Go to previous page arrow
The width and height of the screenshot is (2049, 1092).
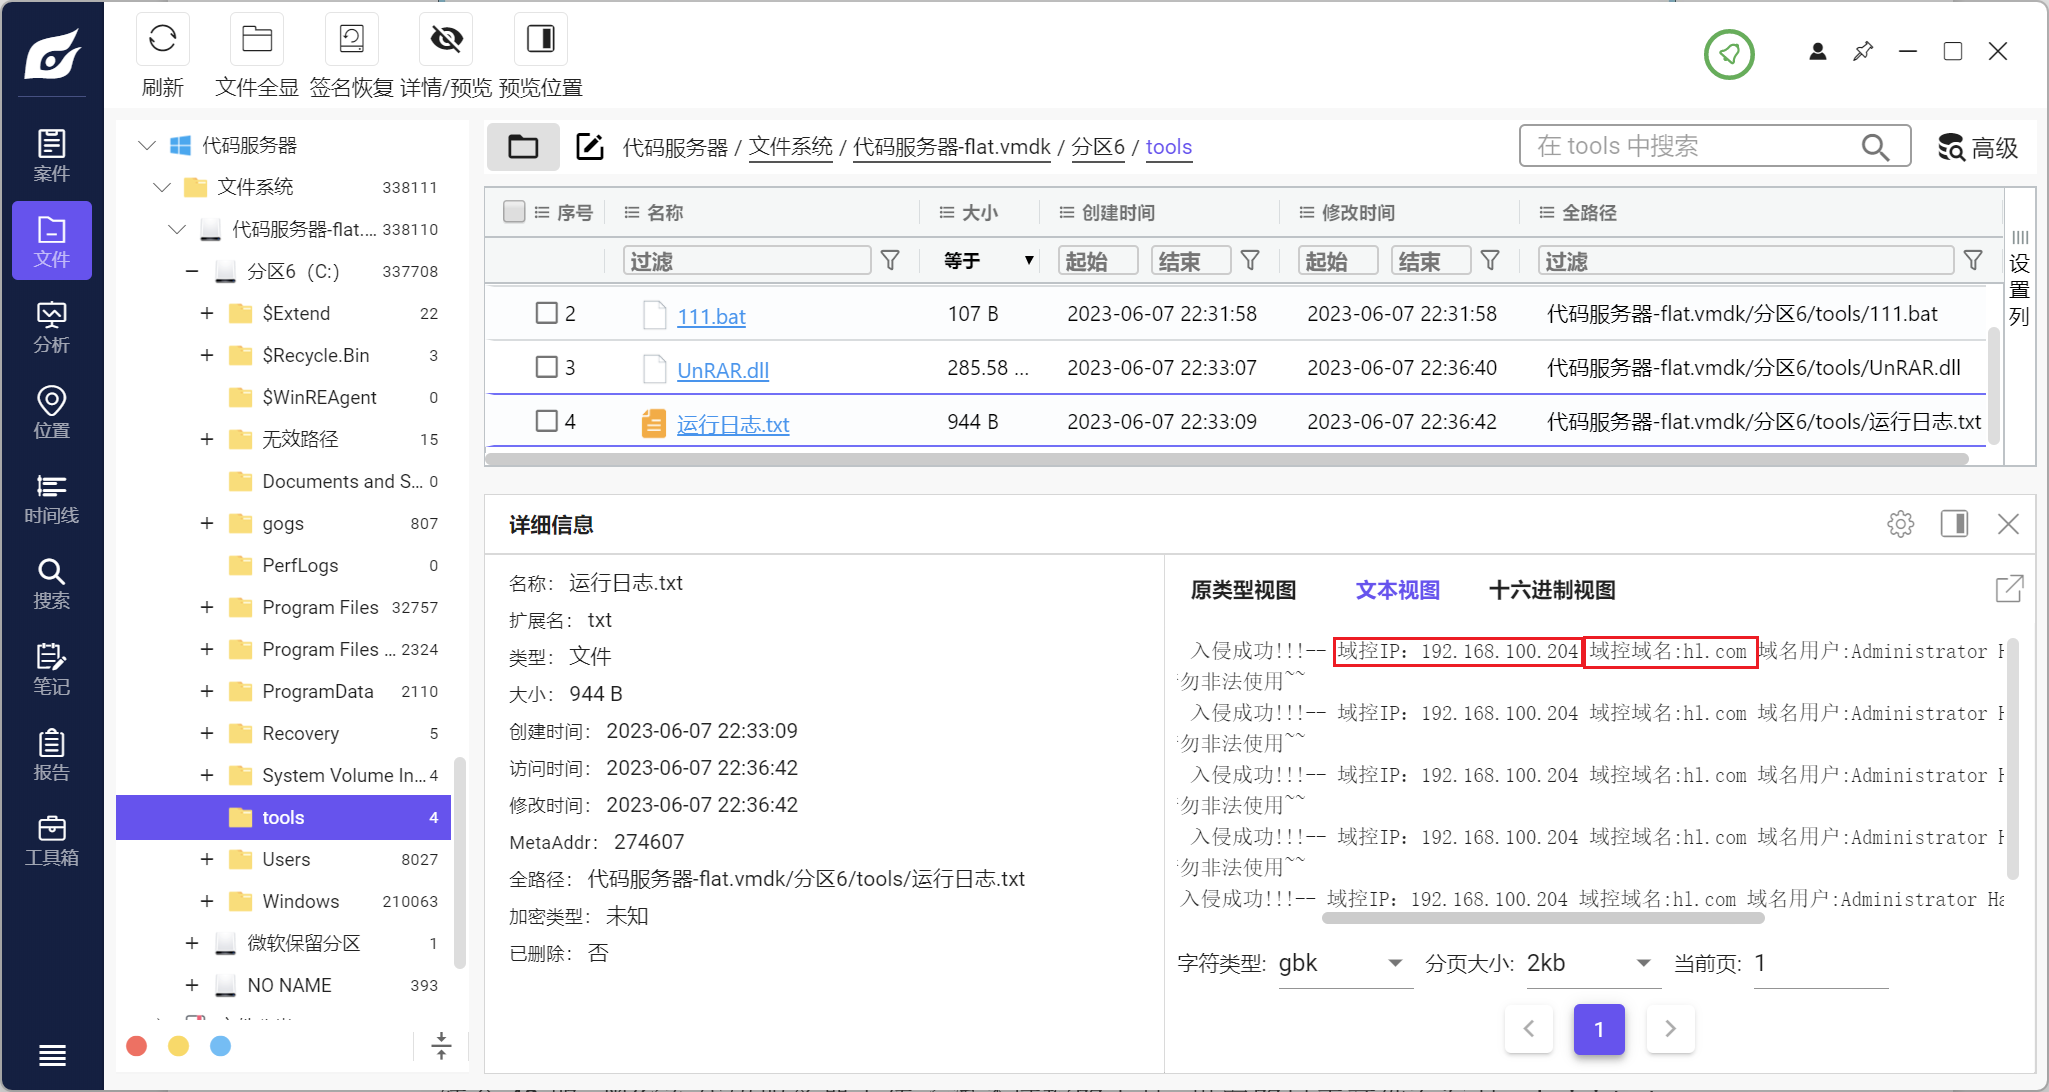coord(1529,1029)
